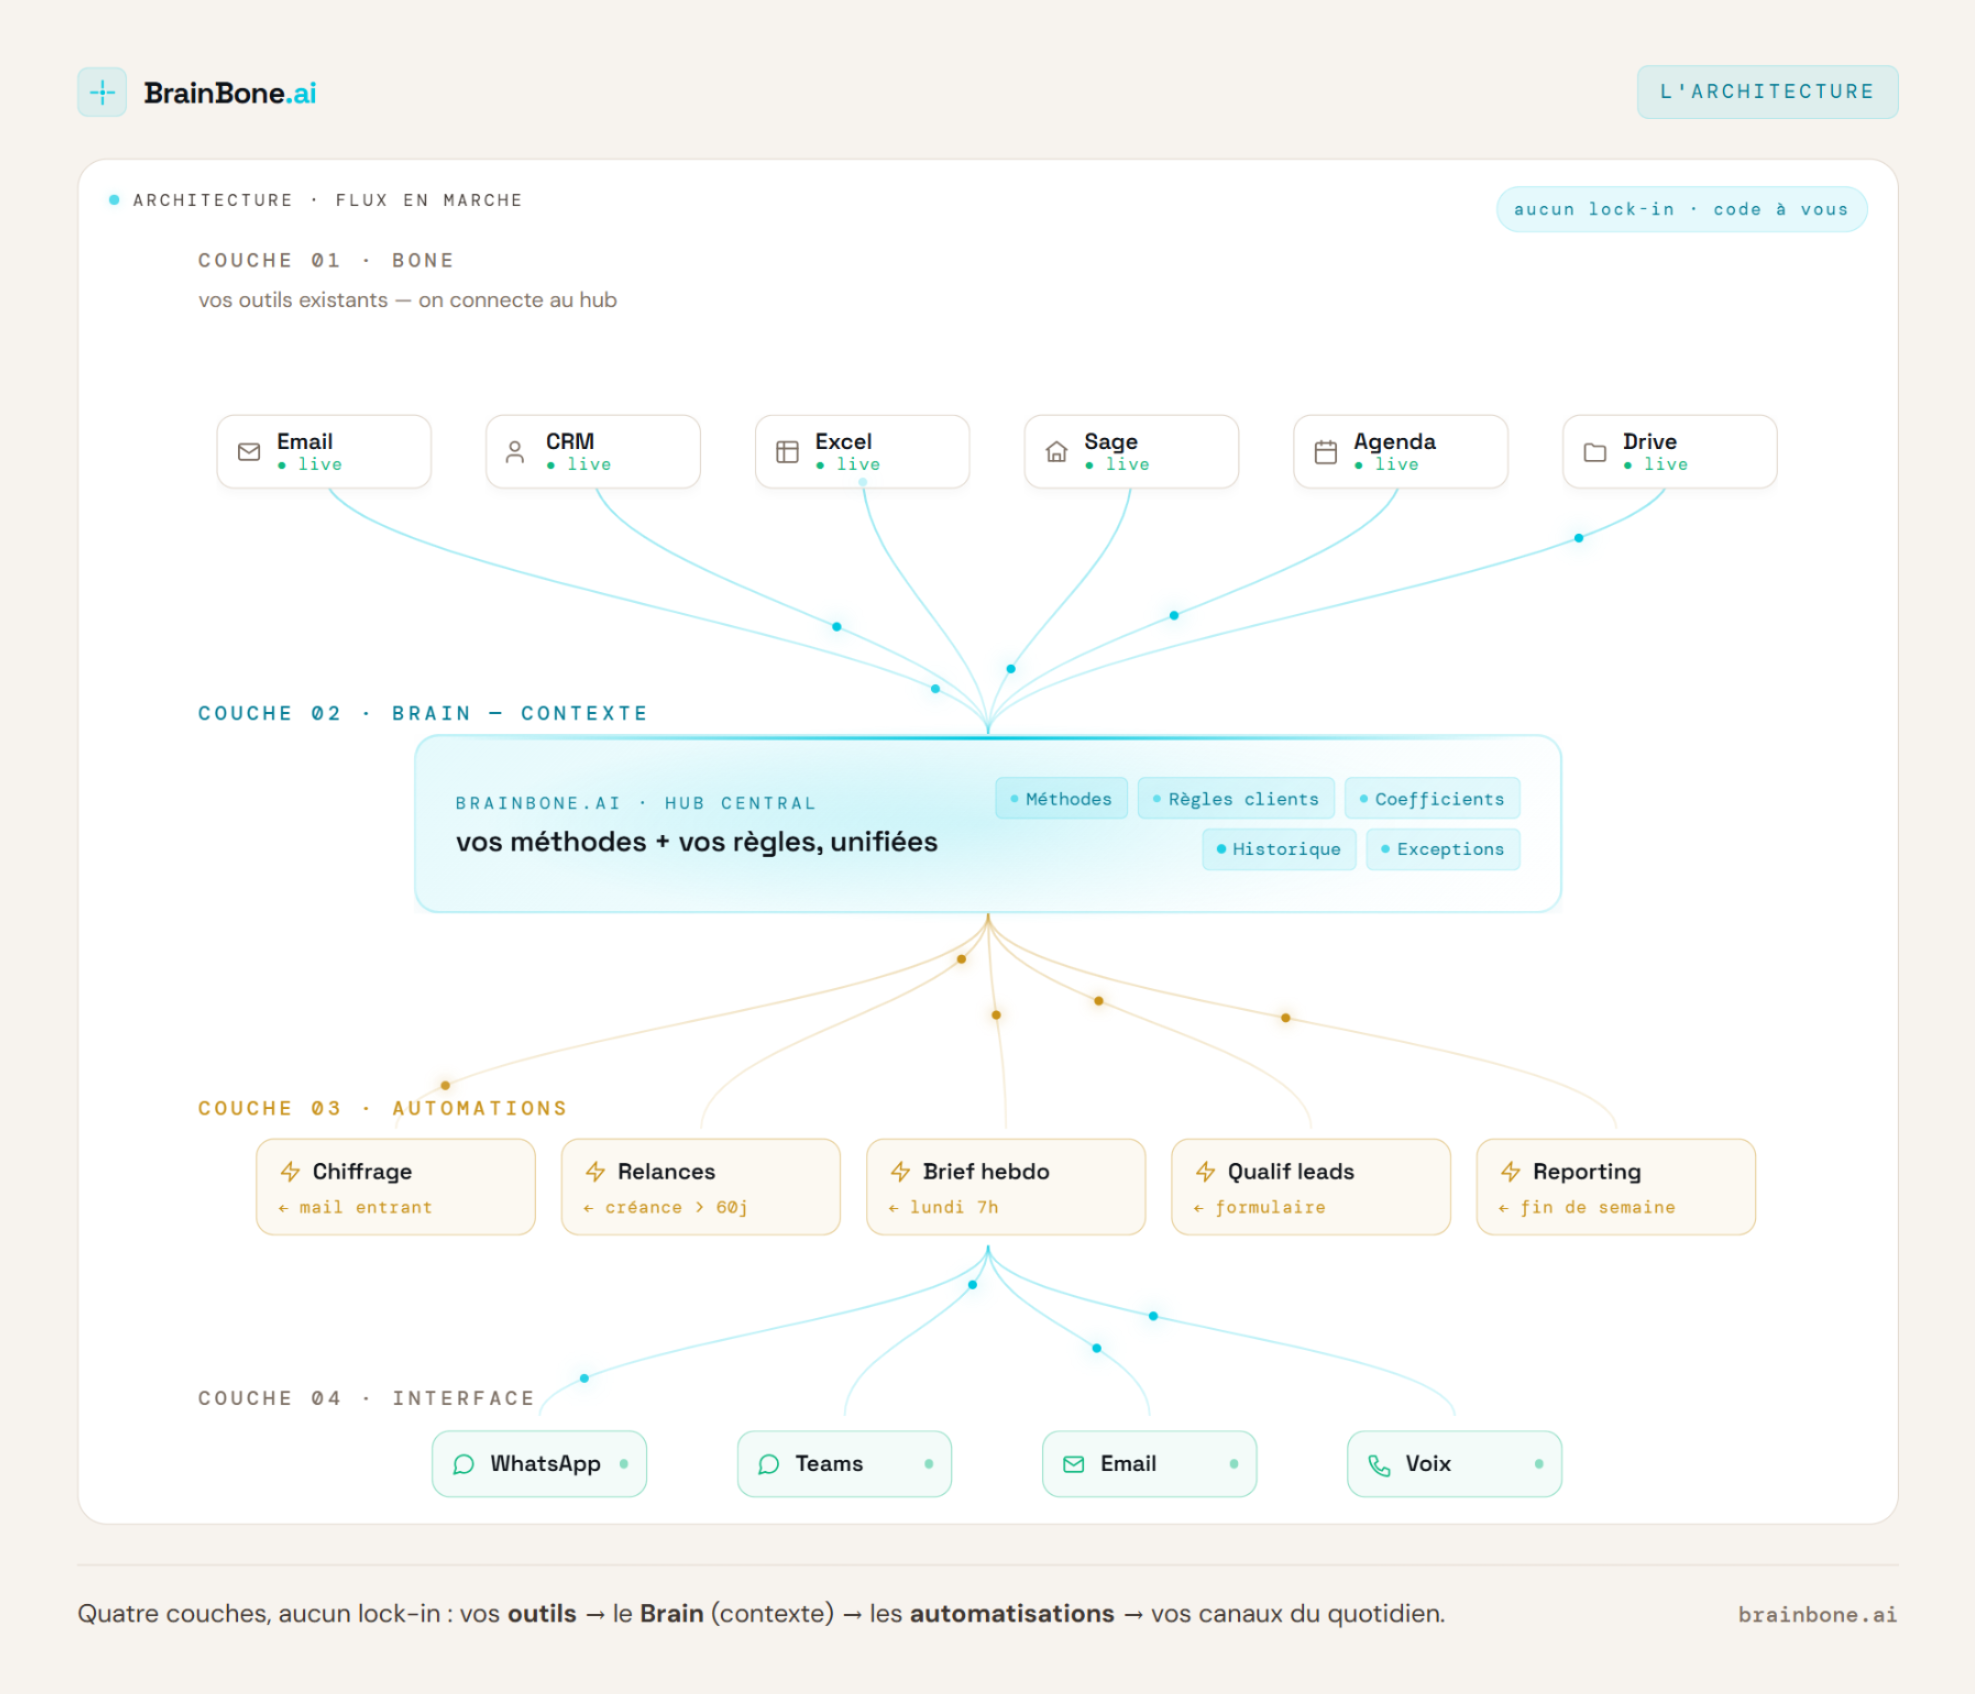This screenshot has width=1975, height=1694.
Task: Open the calendar icon on Agenda card
Action: 1325,452
